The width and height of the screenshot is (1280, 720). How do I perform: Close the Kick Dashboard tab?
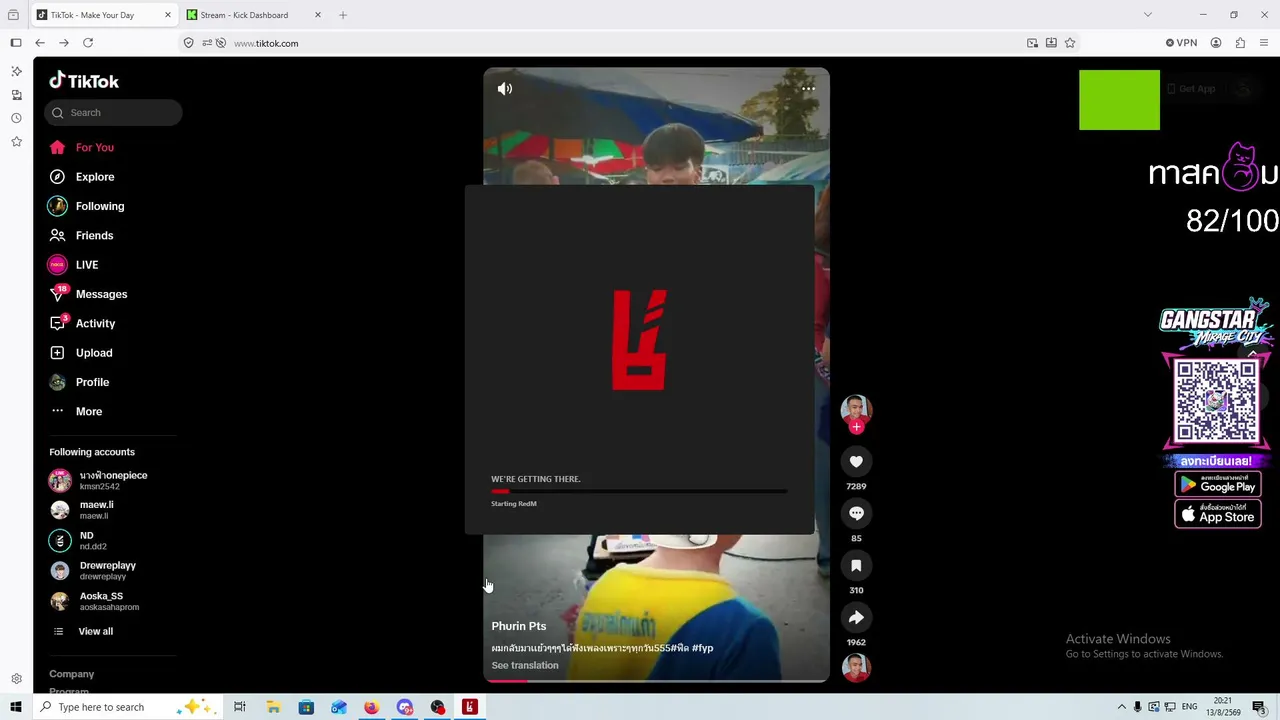318,15
